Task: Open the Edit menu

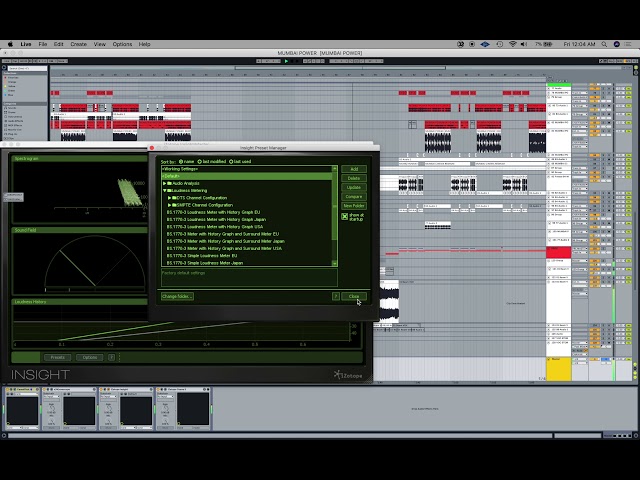Action: click(x=58, y=44)
